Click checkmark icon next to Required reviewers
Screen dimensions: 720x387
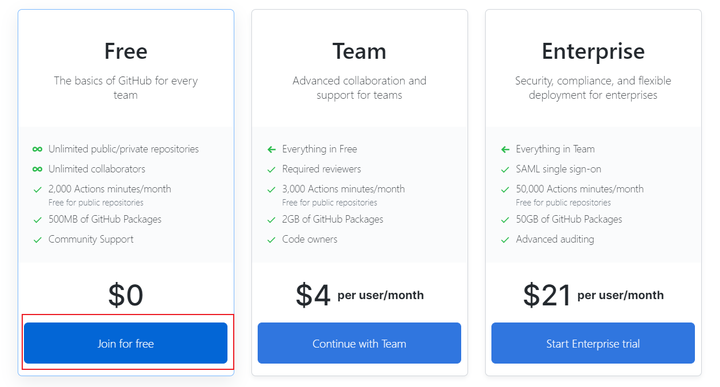(x=271, y=169)
